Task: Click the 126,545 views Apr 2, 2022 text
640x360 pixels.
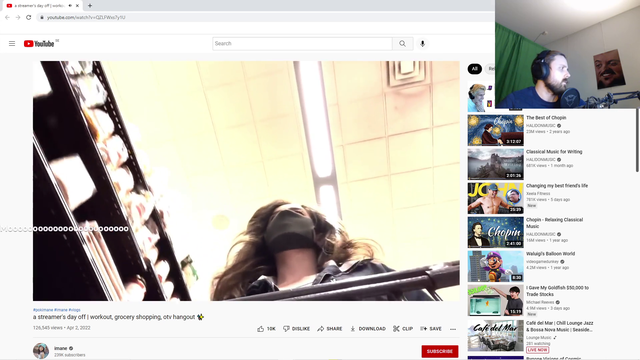Action: click(x=62, y=328)
